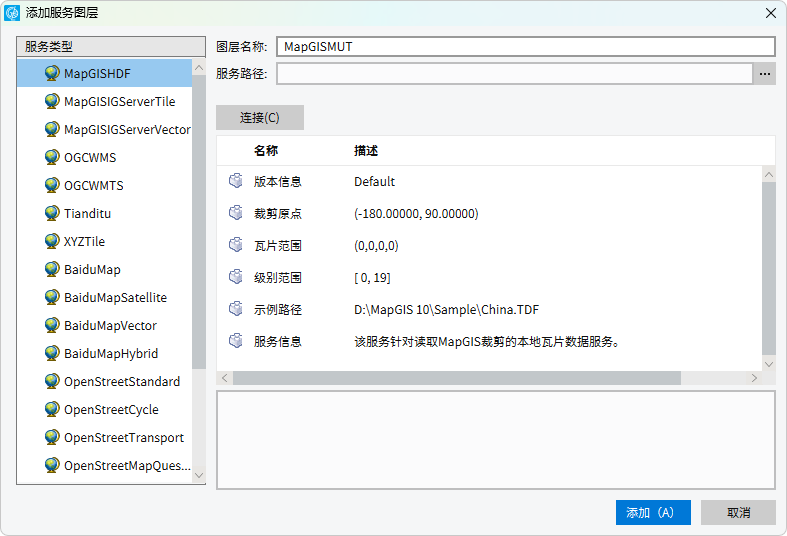Click the 取消 cancel button
787x536 pixels.
click(x=738, y=512)
